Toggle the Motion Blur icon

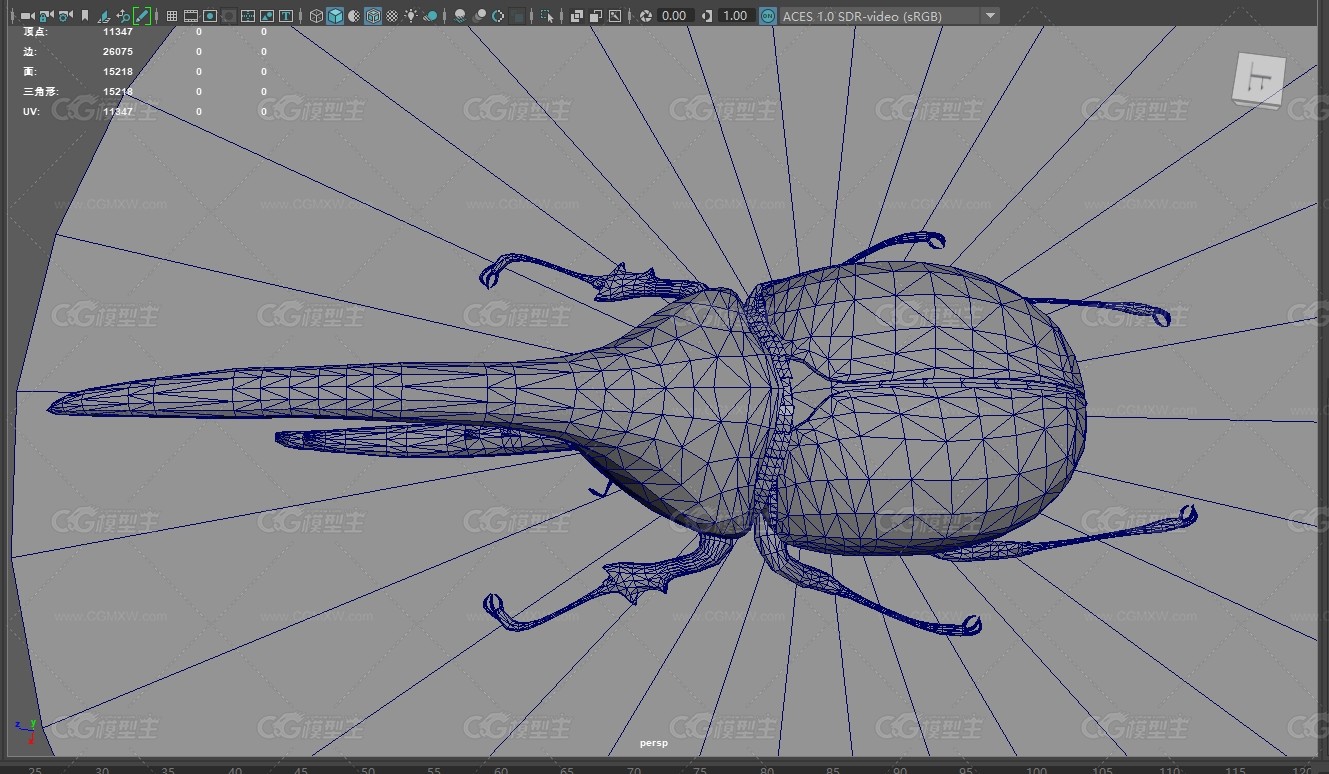[x=479, y=16]
